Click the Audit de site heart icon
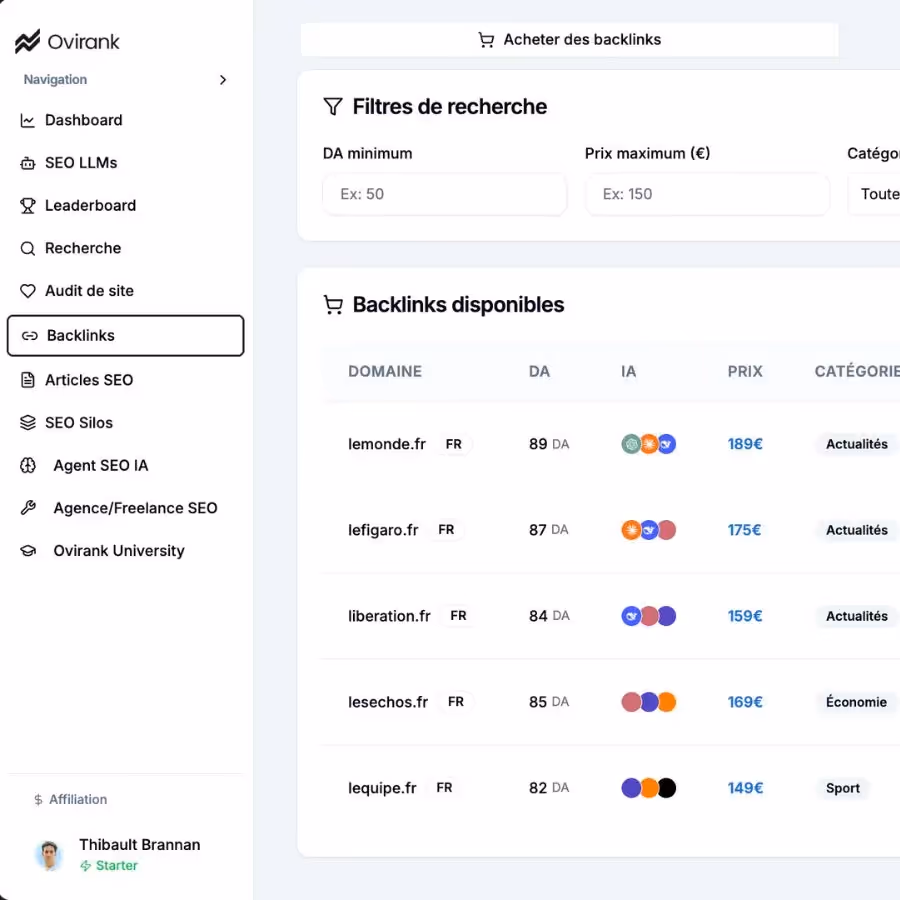The image size is (900, 900). [28, 291]
